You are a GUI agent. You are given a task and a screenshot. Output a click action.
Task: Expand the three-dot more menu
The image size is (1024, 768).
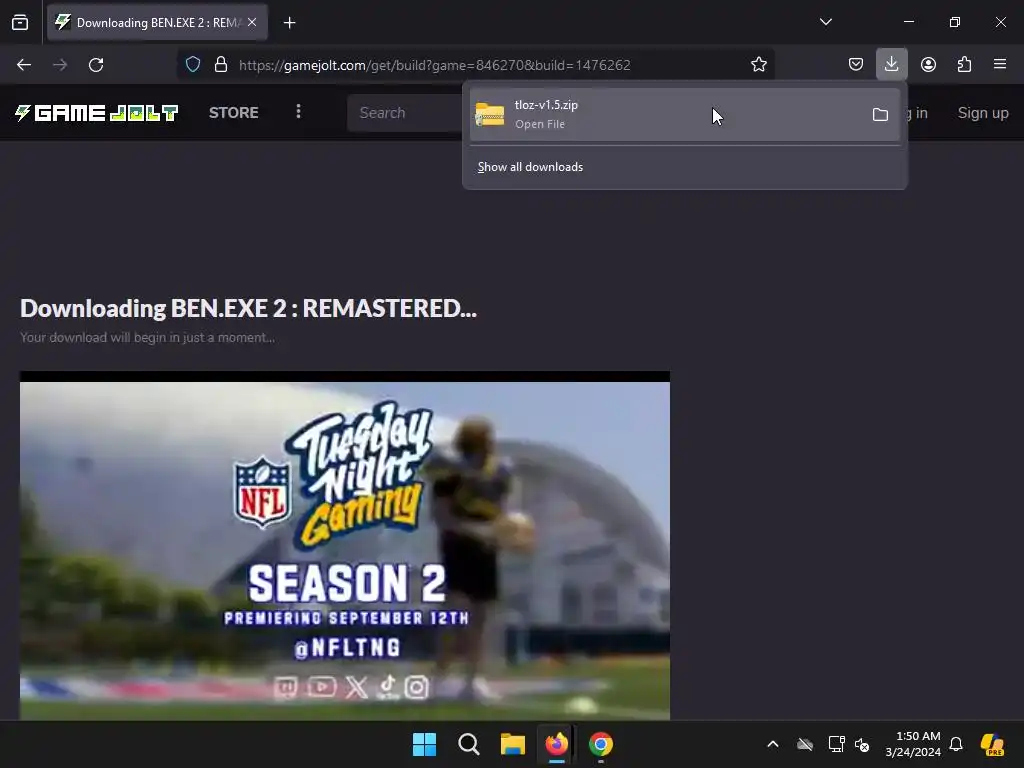pos(298,112)
